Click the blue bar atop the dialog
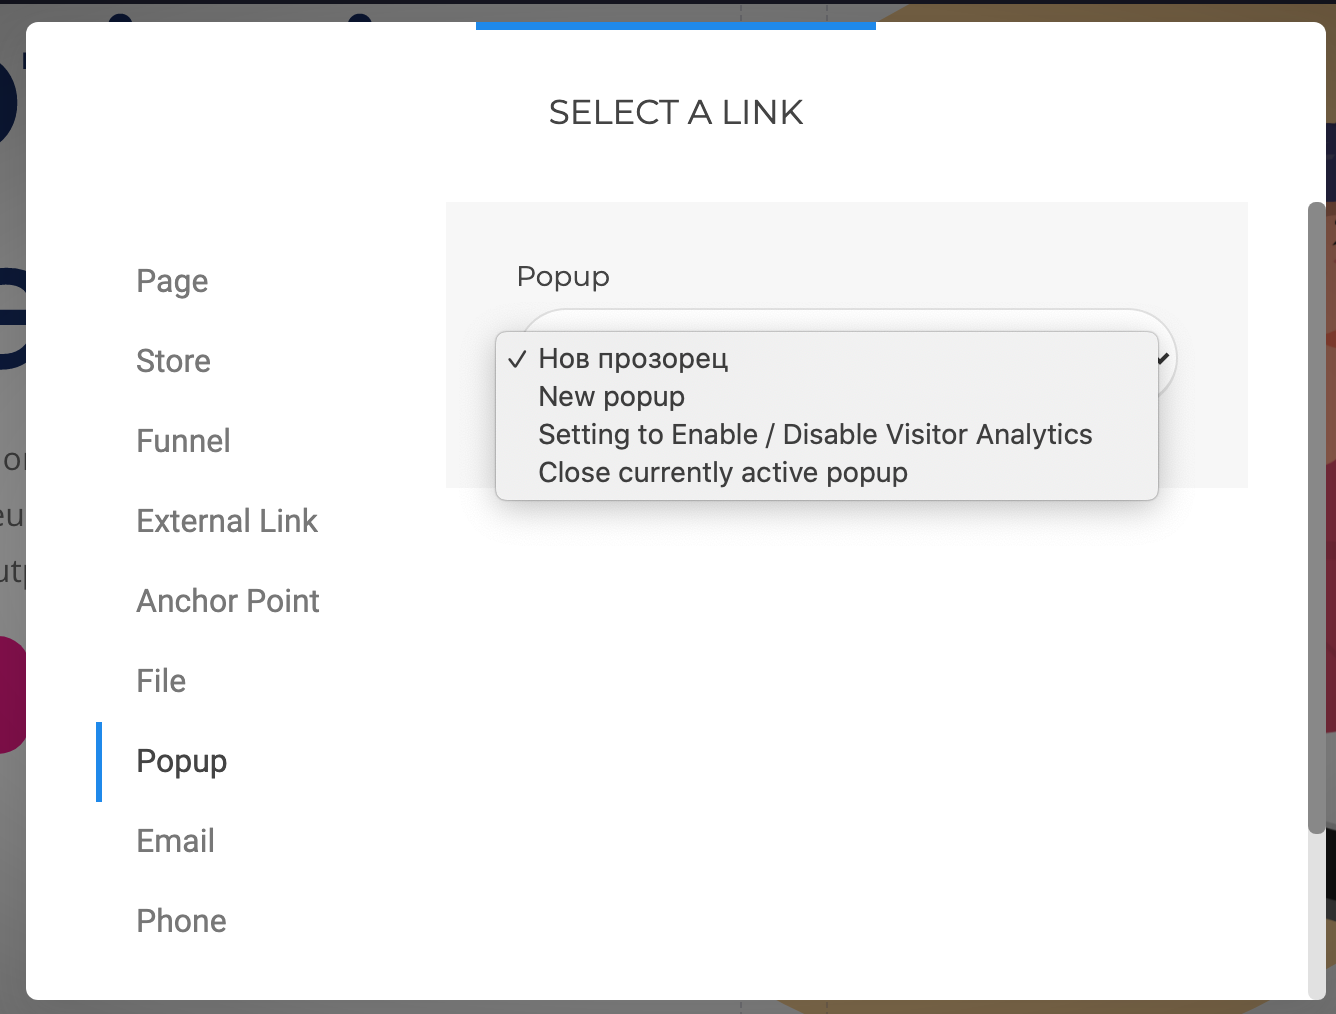This screenshot has width=1336, height=1014. (675, 25)
